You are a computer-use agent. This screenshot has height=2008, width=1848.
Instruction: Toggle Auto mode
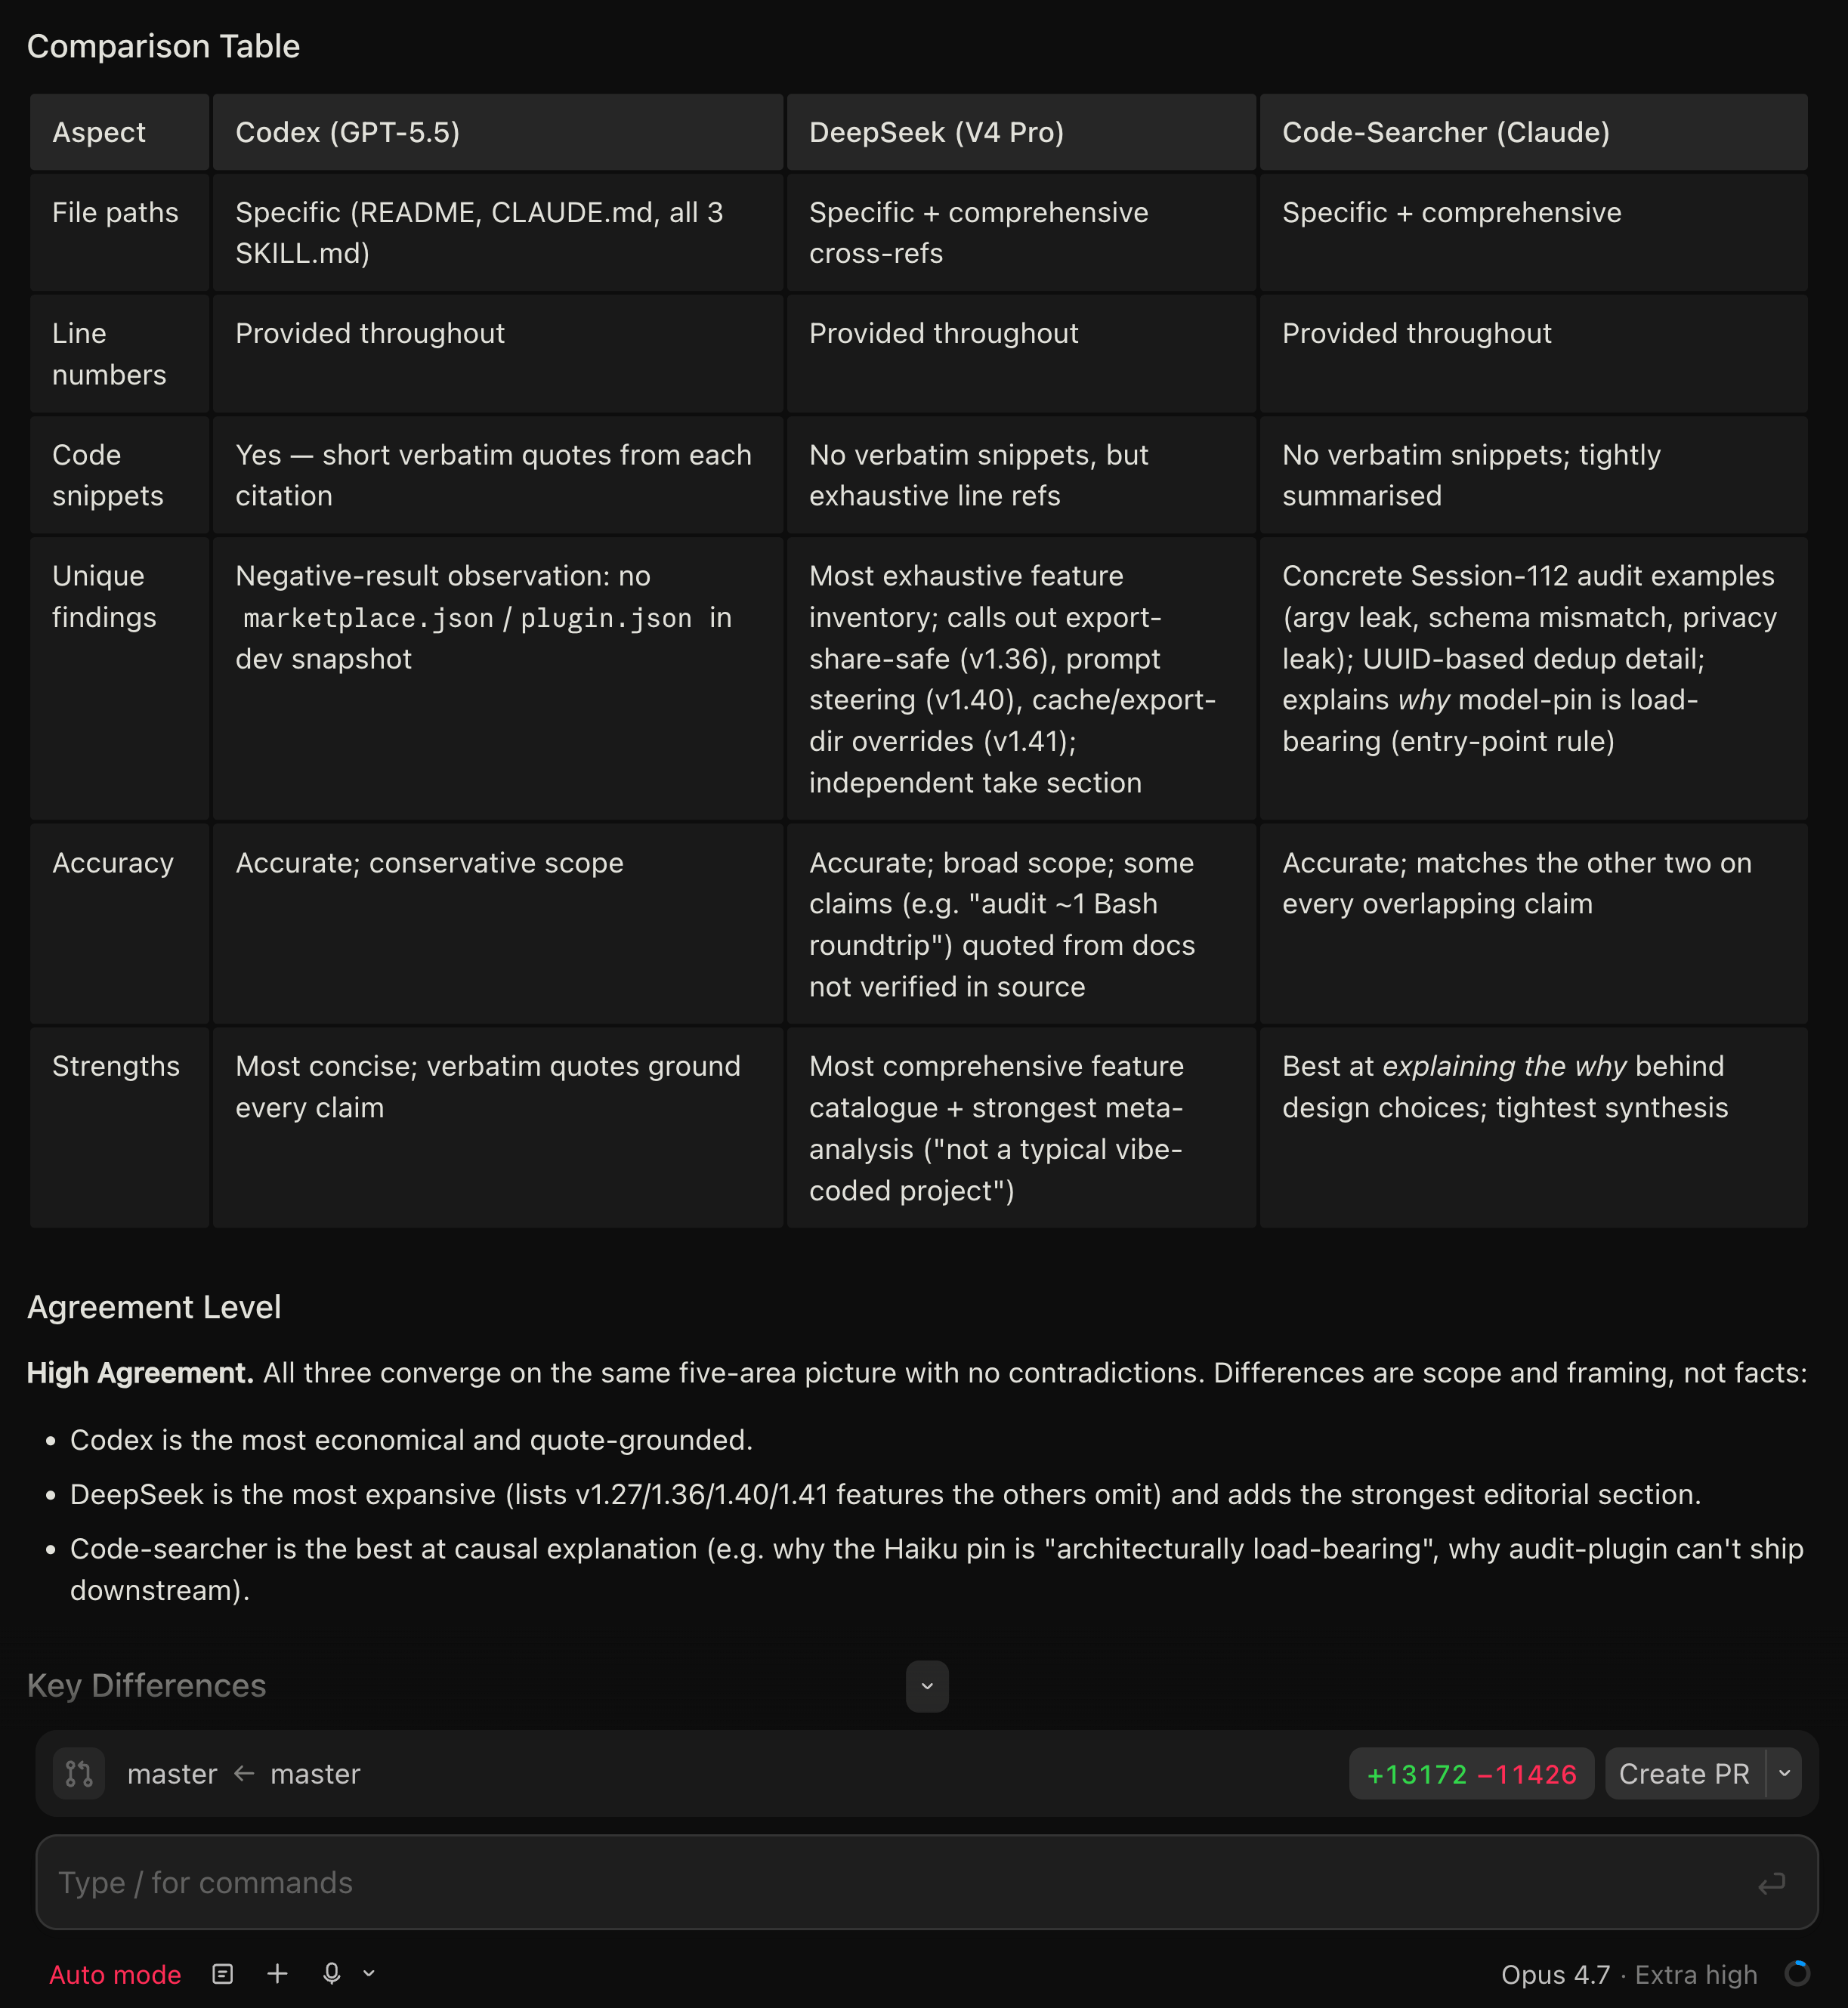(115, 1974)
